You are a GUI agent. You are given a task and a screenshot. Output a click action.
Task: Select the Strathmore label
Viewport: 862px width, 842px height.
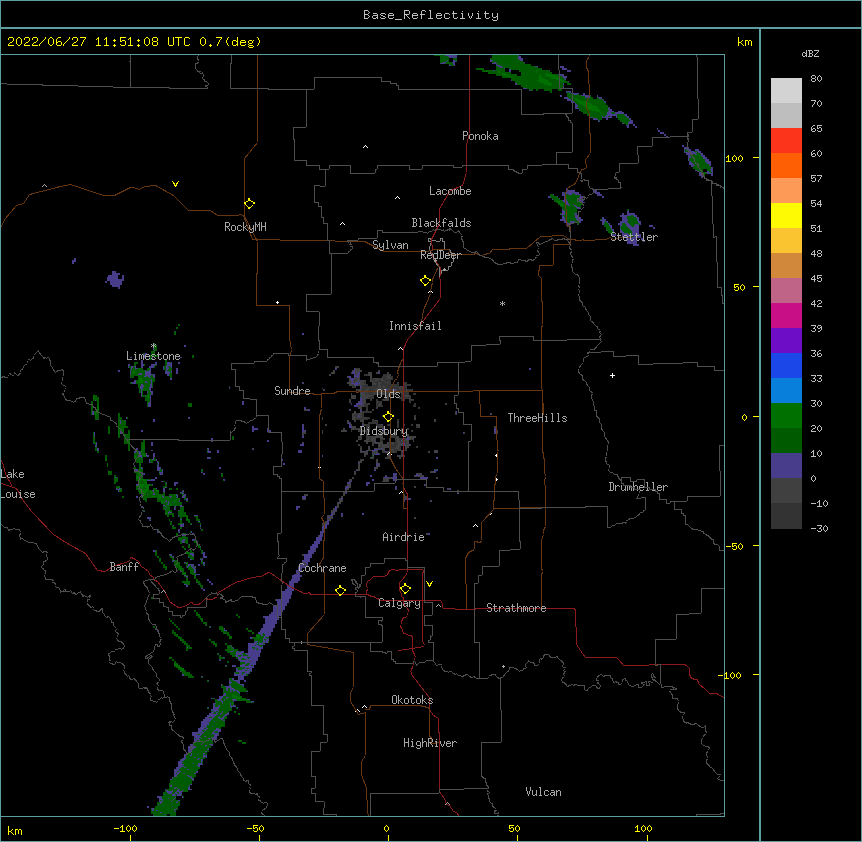[x=516, y=608]
